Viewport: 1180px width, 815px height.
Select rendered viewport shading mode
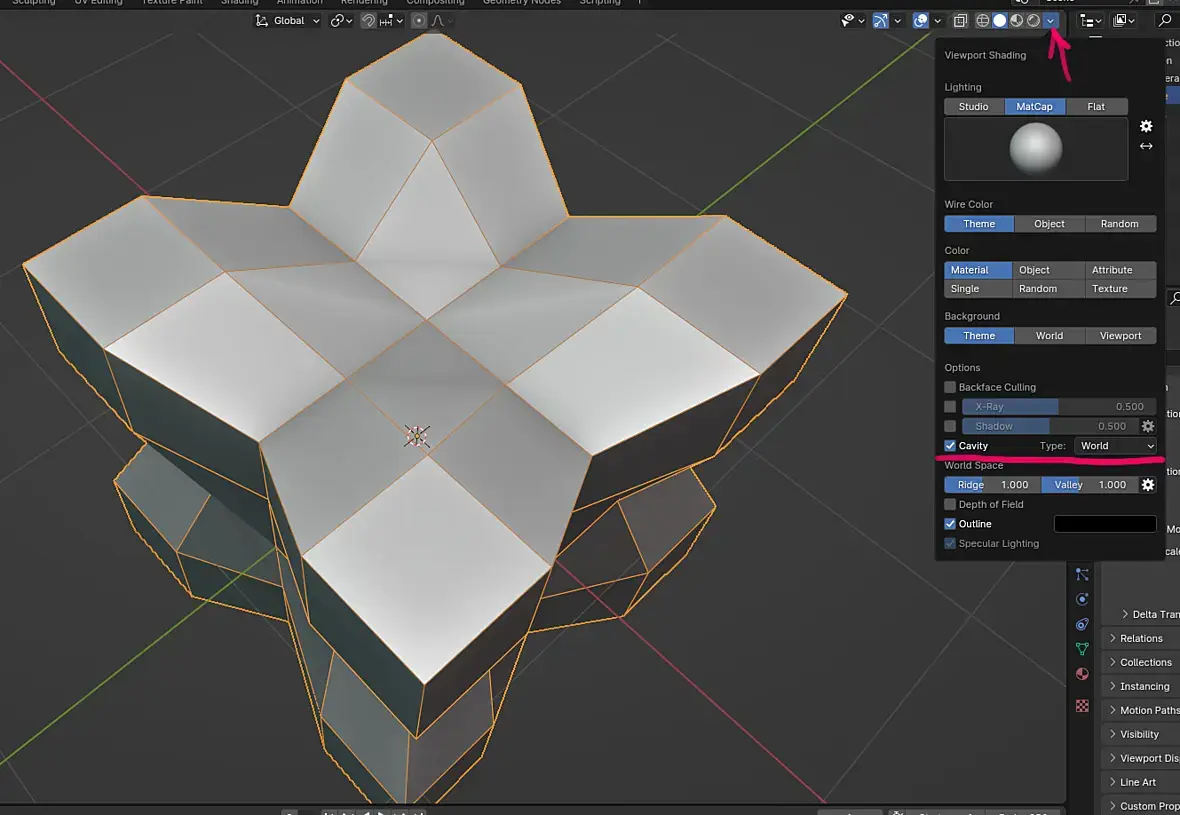[1034, 21]
